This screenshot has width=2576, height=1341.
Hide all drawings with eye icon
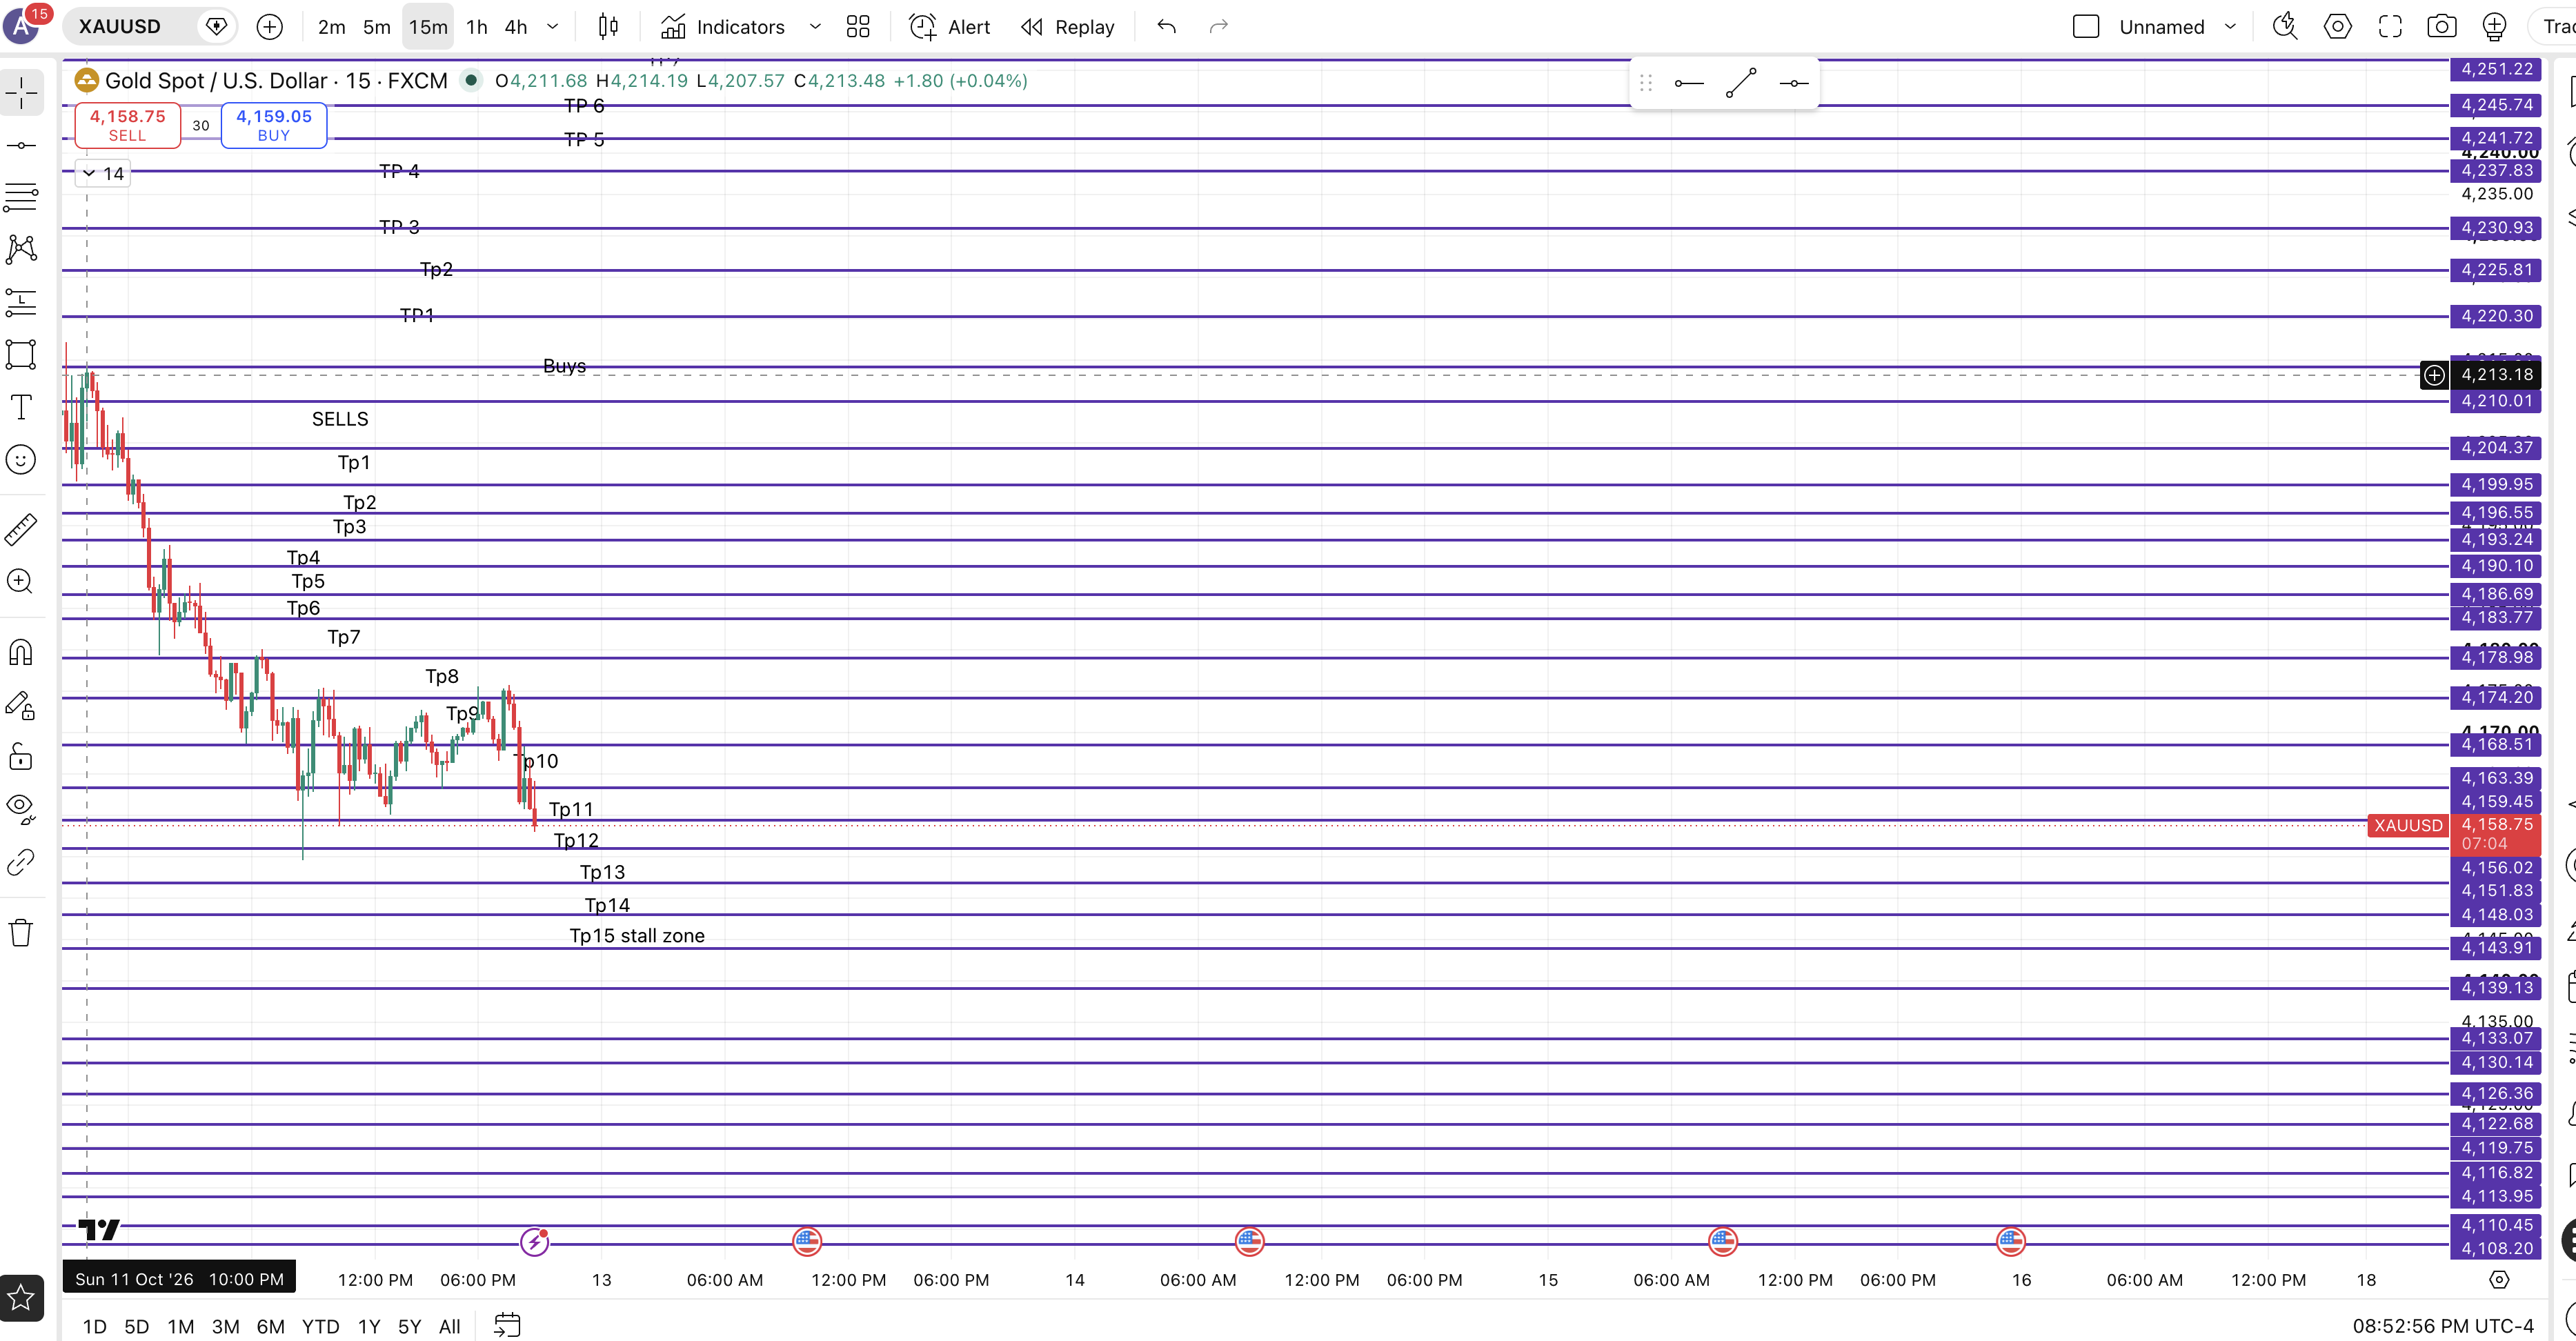pos(21,808)
